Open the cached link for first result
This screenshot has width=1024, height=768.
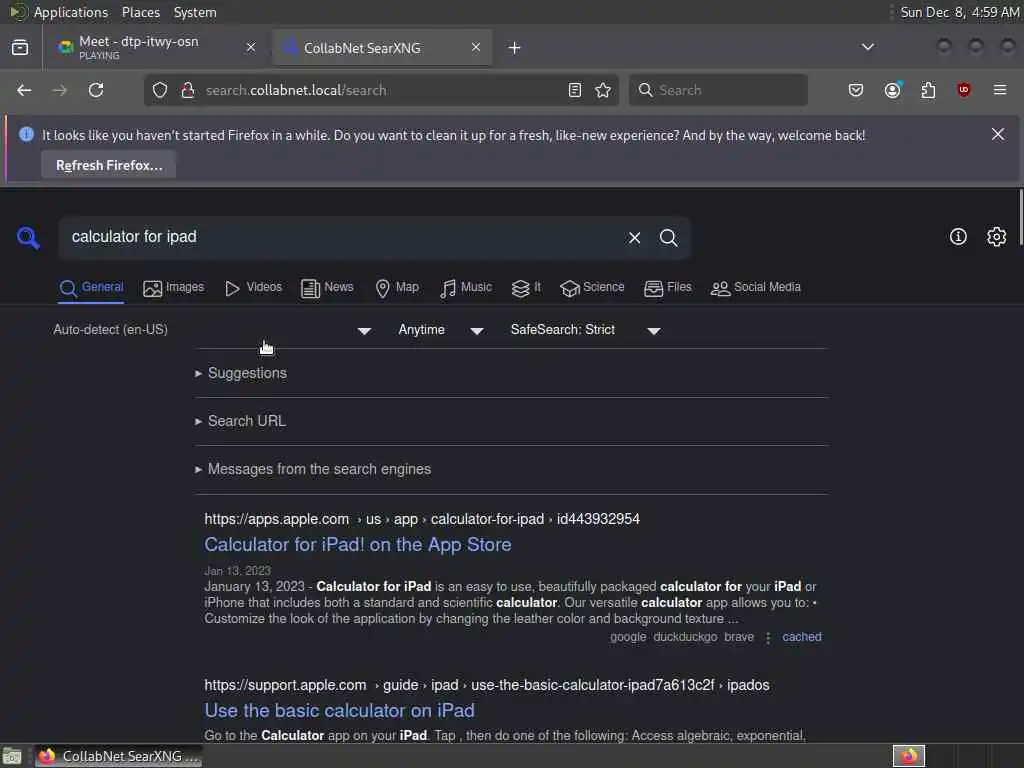point(802,637)
